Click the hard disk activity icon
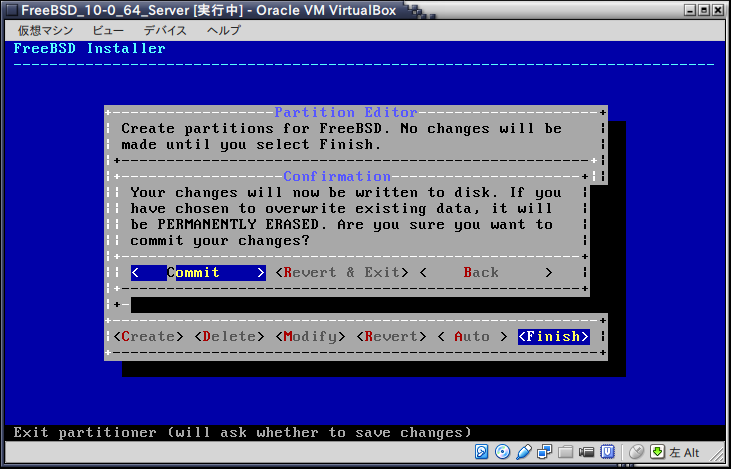Image resolution: width=731 pixels, height=469 pixels. click(x=482, y=453)
